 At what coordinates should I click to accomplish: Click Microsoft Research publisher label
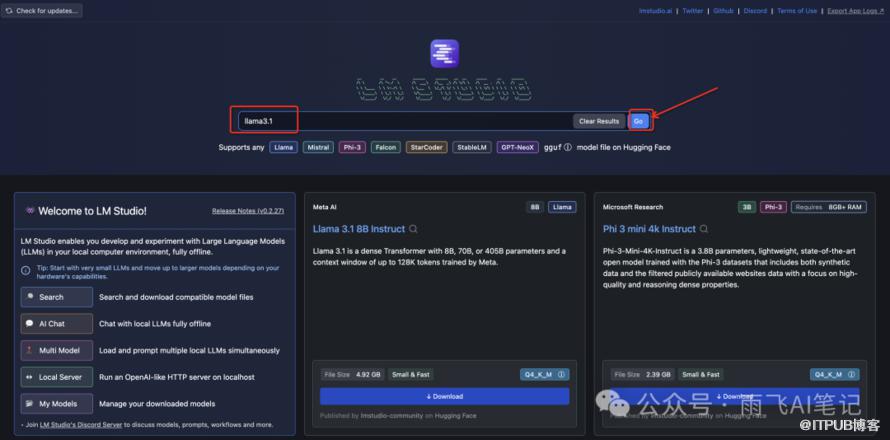pyautogui.click(x=633, y=207)
